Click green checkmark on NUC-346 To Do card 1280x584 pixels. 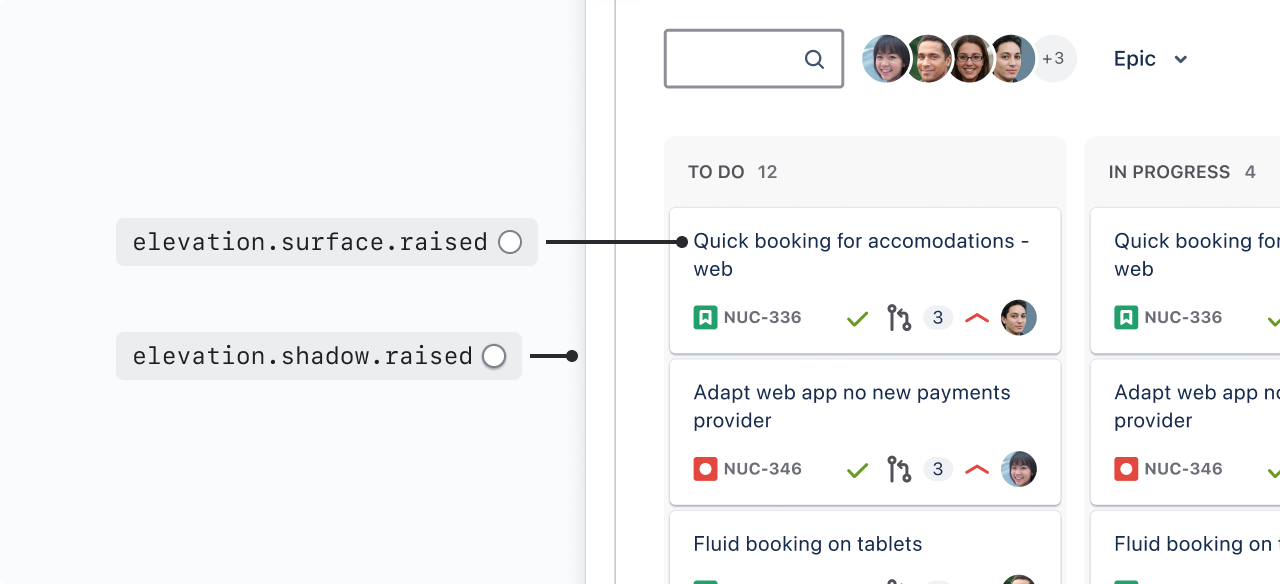pos(857,470)
